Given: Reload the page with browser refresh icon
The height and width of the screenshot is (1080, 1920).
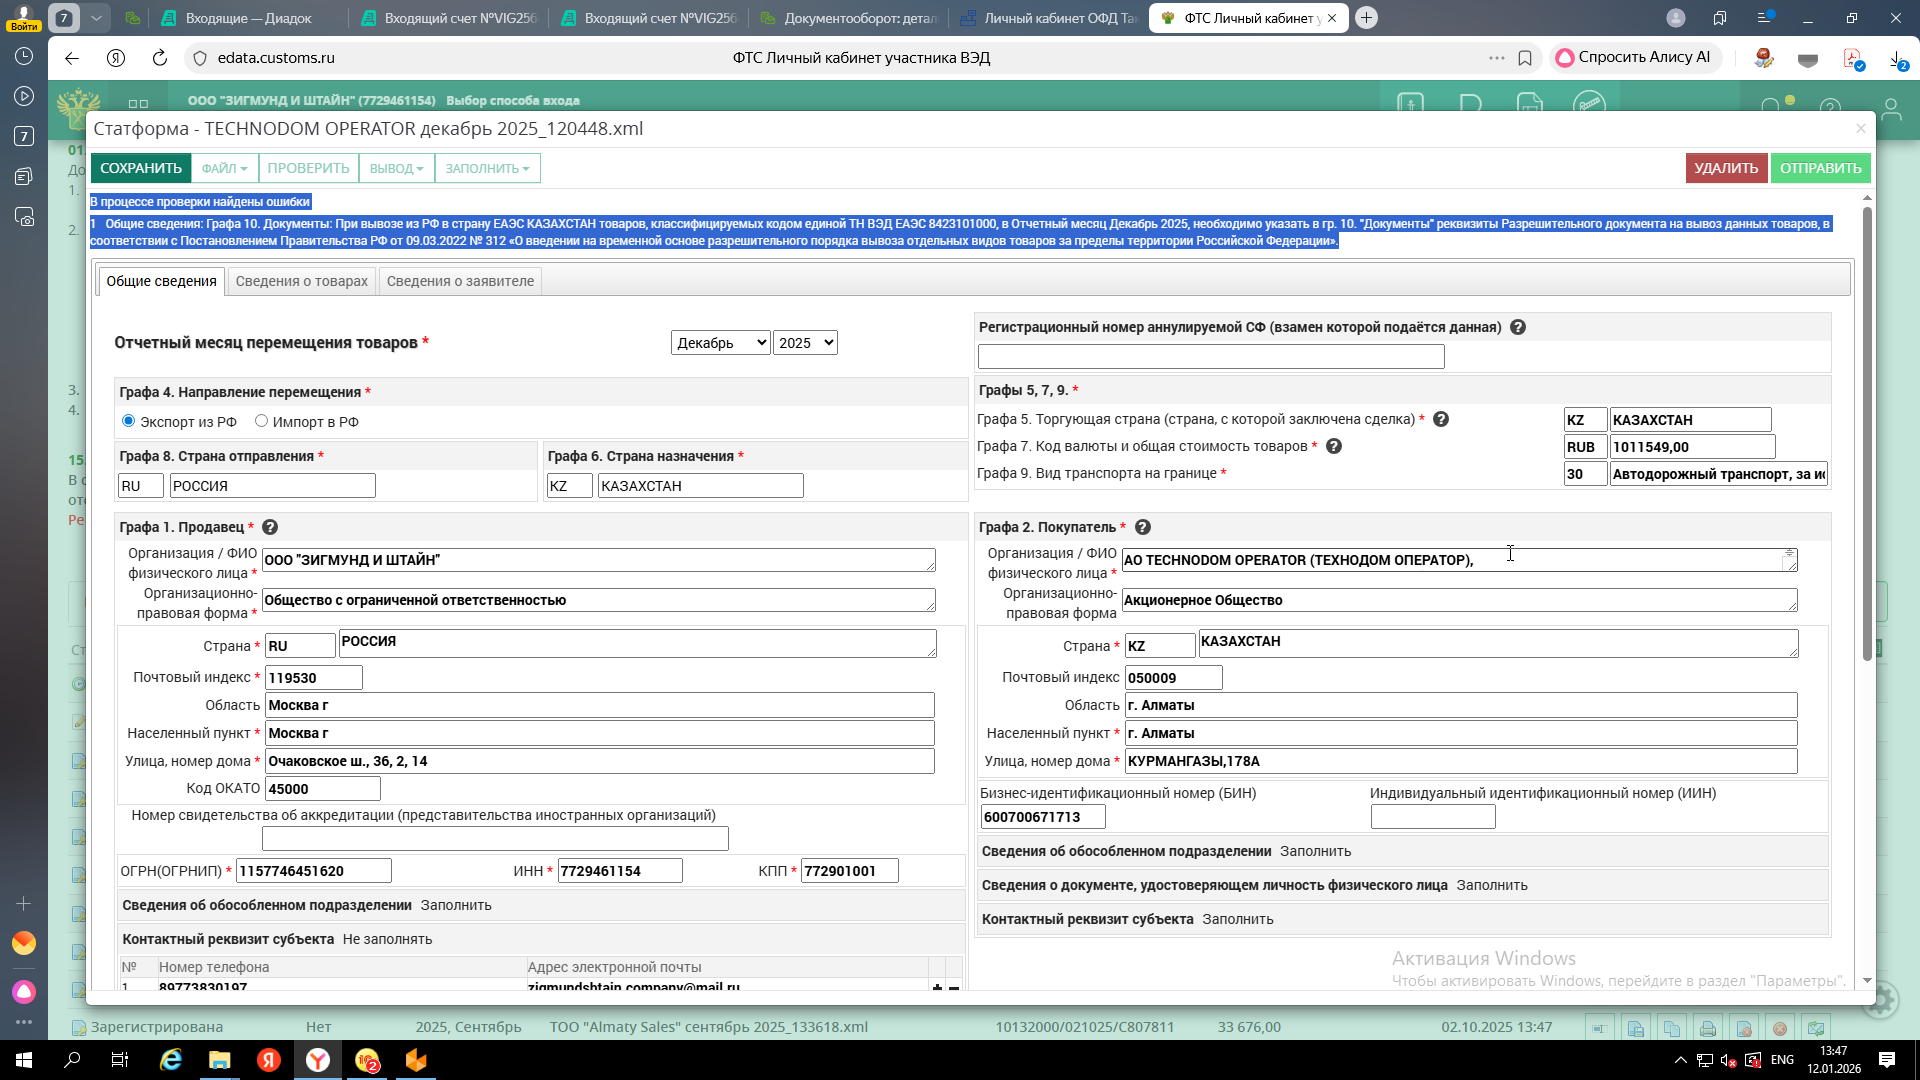Looking at the screenshot, I should click(159, 58).
